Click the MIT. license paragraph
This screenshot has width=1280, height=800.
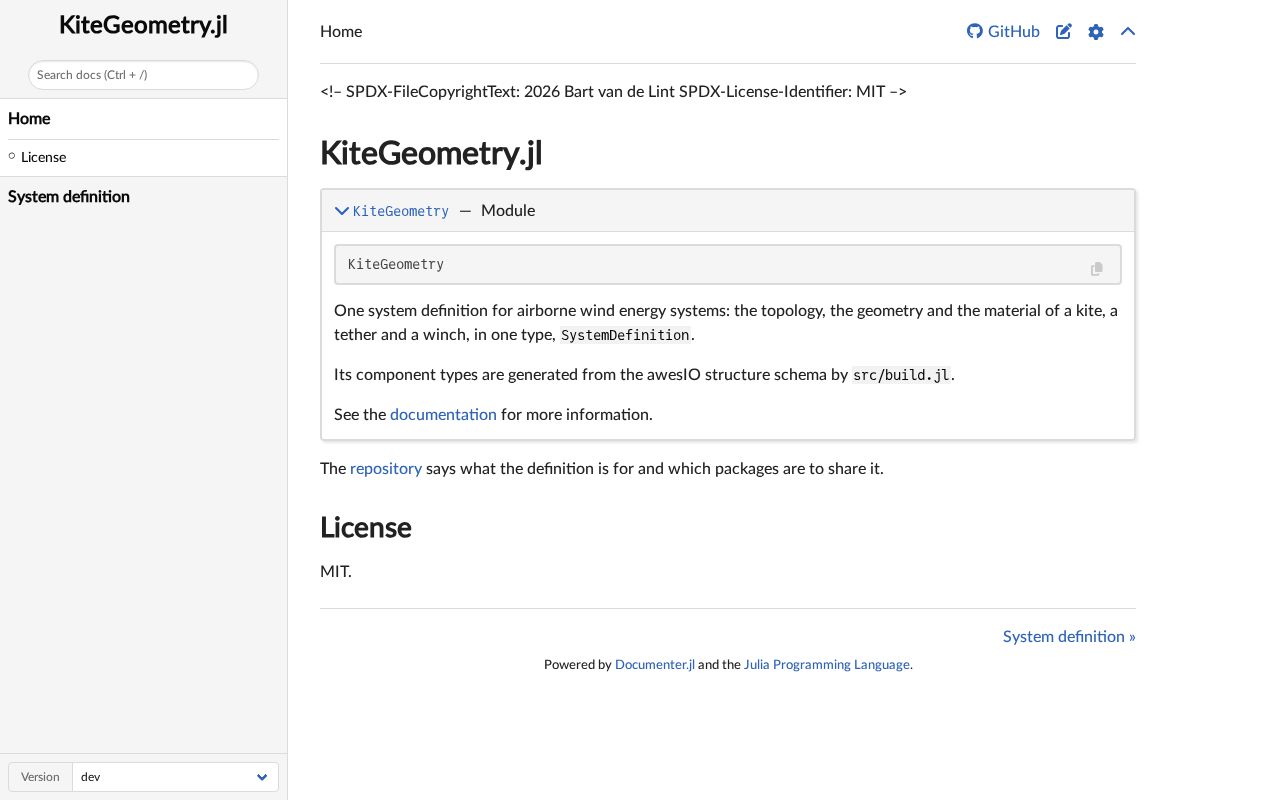coord(336,571)
